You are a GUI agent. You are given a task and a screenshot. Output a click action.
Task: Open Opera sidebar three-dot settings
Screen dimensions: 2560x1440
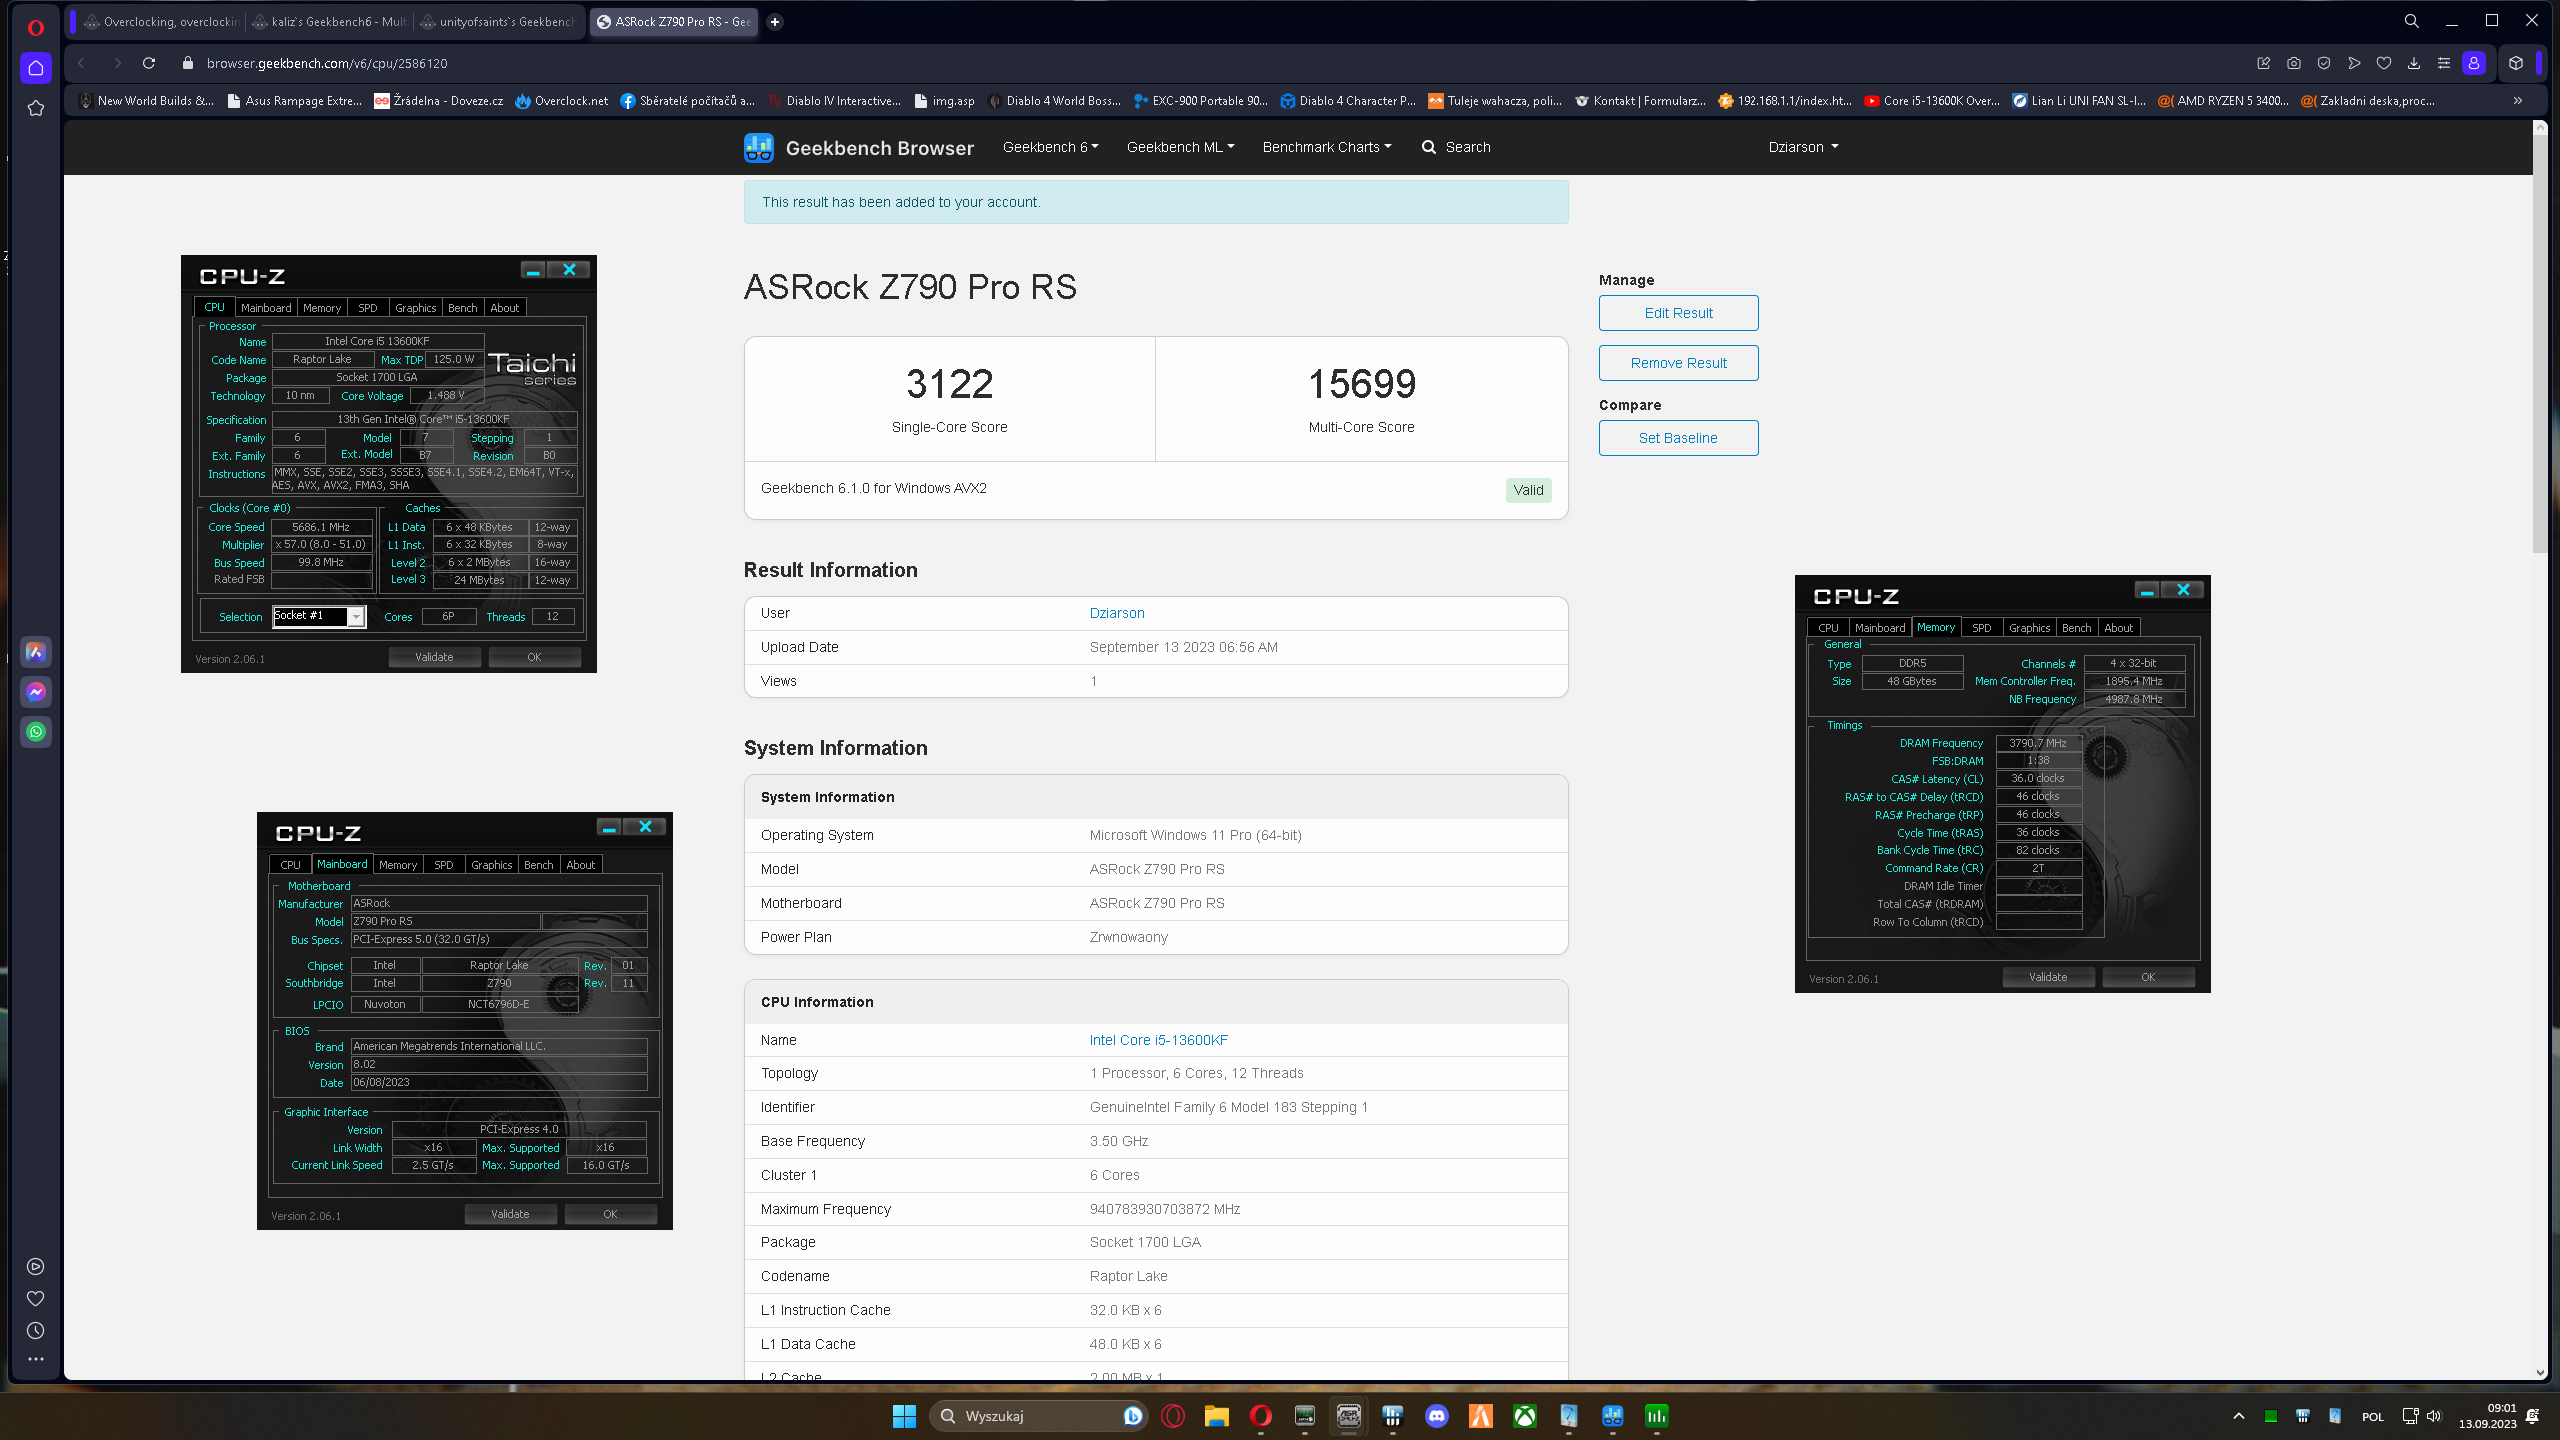click(36, 1359)
